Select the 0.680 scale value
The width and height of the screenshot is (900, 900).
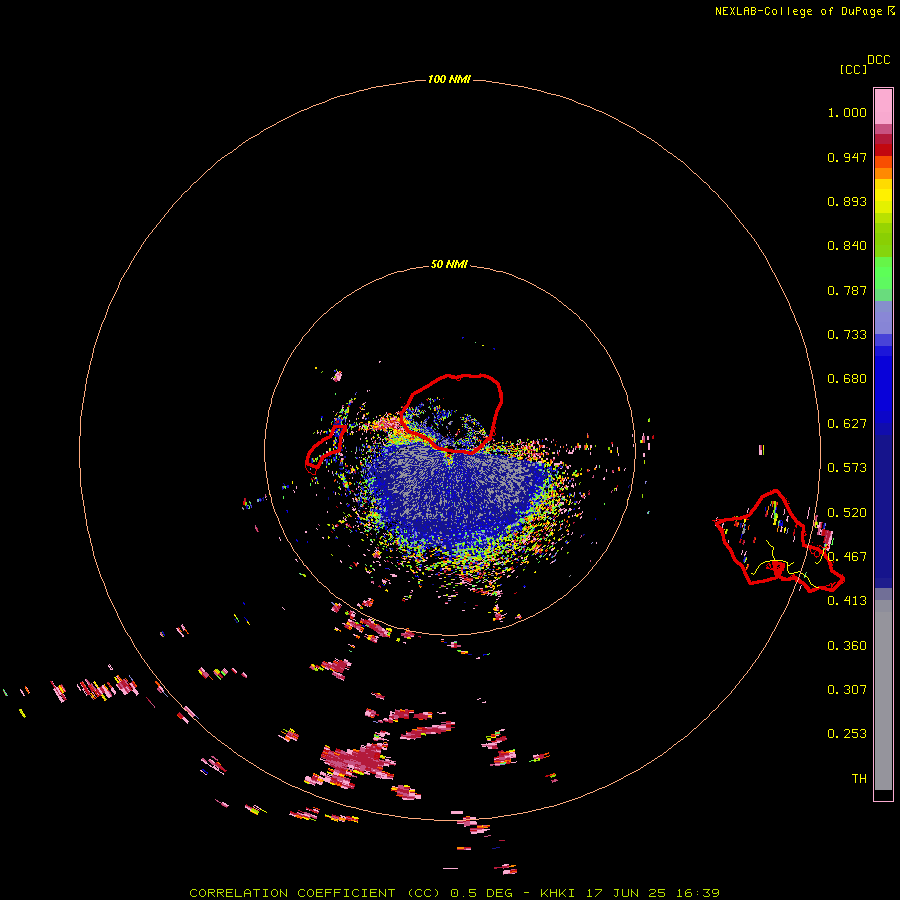pos(847,379)
